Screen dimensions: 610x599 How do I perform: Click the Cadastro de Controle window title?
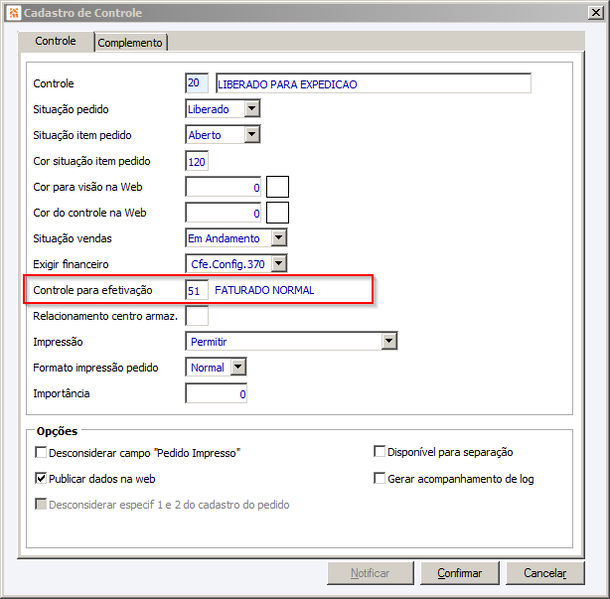[x=83, y=13]
